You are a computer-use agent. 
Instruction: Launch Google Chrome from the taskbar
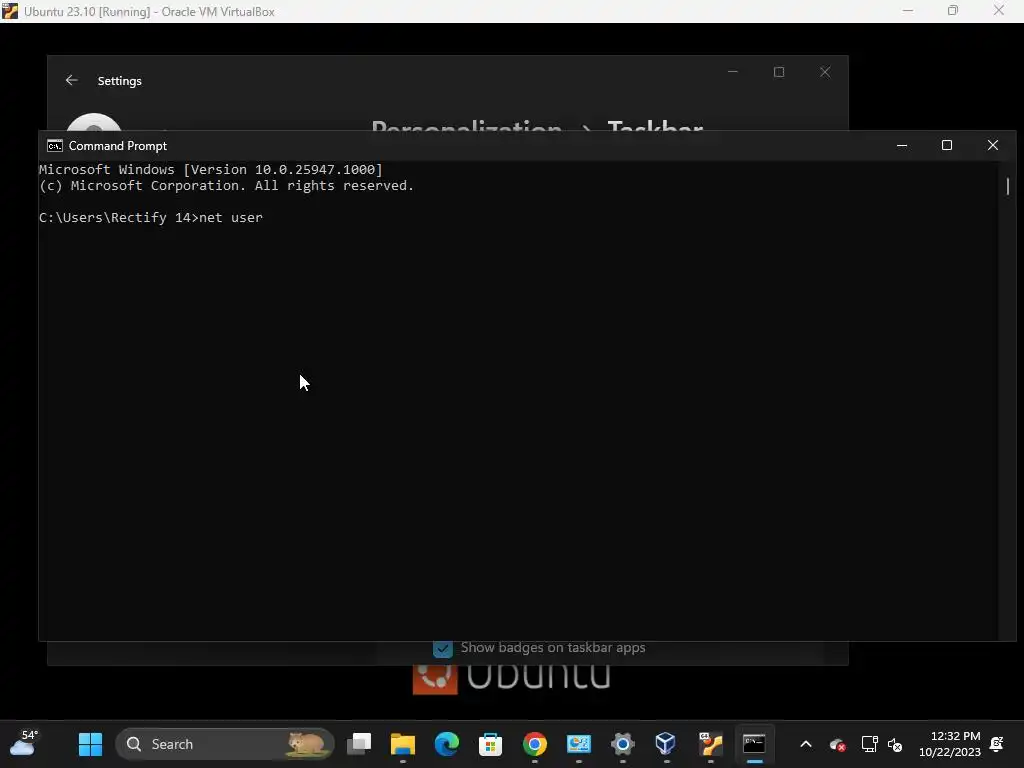535,744
